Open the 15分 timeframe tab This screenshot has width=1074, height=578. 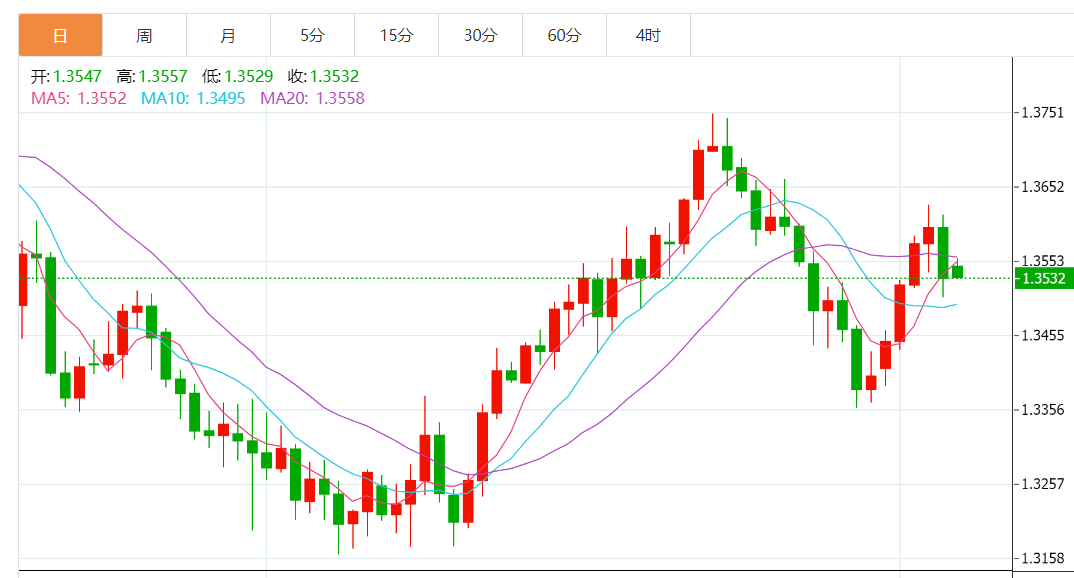[x=397, y=35]
